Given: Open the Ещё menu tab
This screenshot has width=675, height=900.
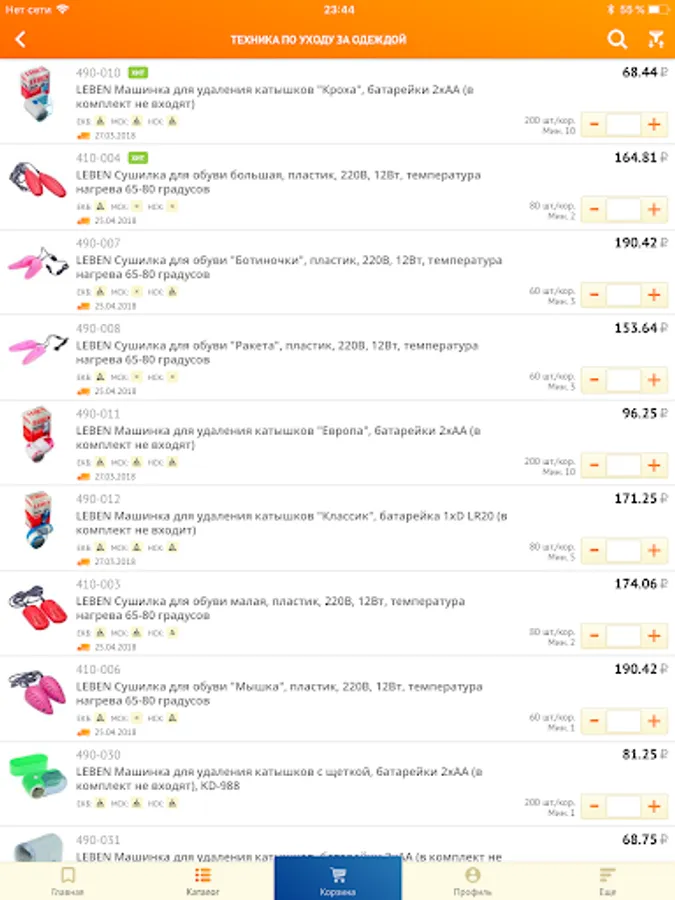Looking at the screenshot, I should click(x=607, y=880).
